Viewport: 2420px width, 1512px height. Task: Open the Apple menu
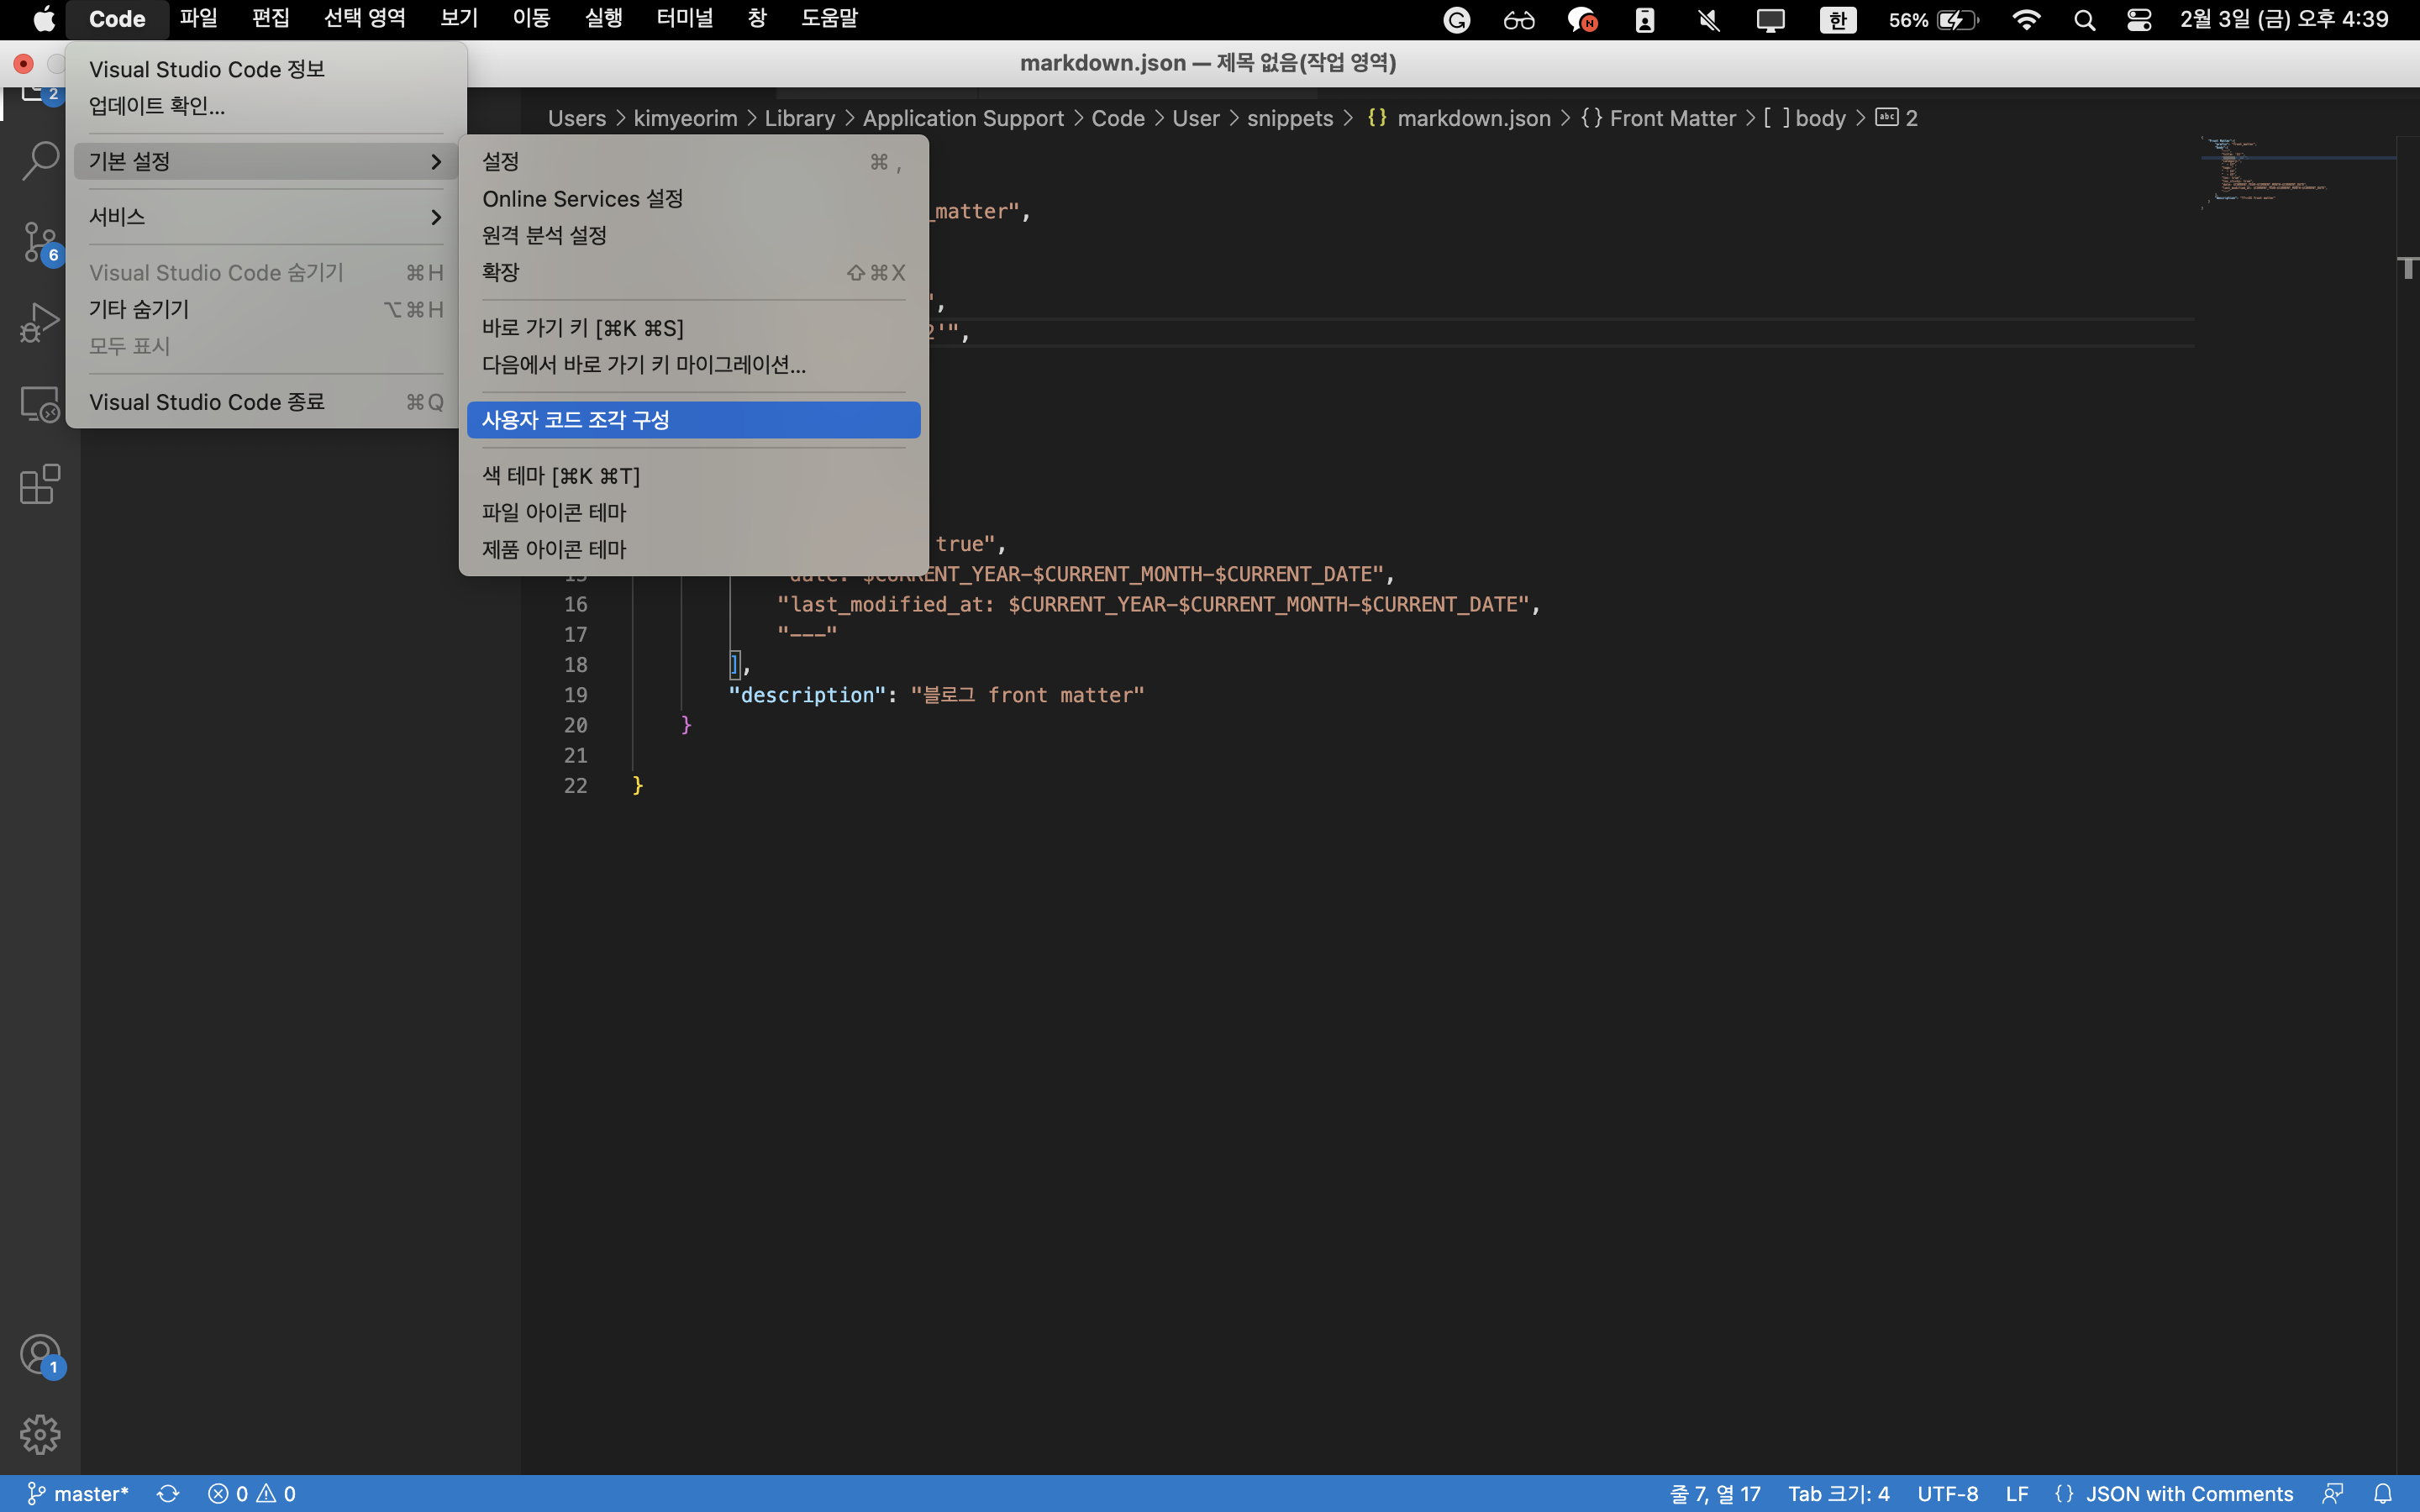44,19
